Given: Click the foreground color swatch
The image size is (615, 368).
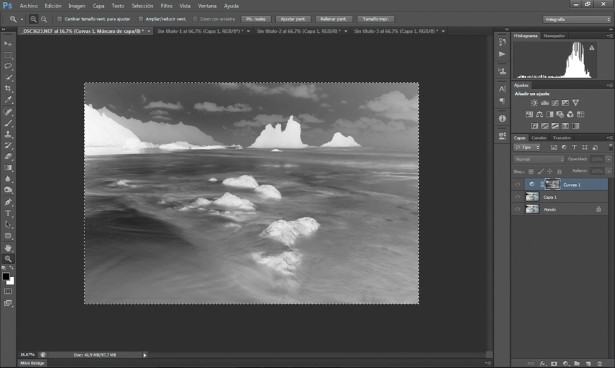Looking at the screenshot, I should point(5,276).
